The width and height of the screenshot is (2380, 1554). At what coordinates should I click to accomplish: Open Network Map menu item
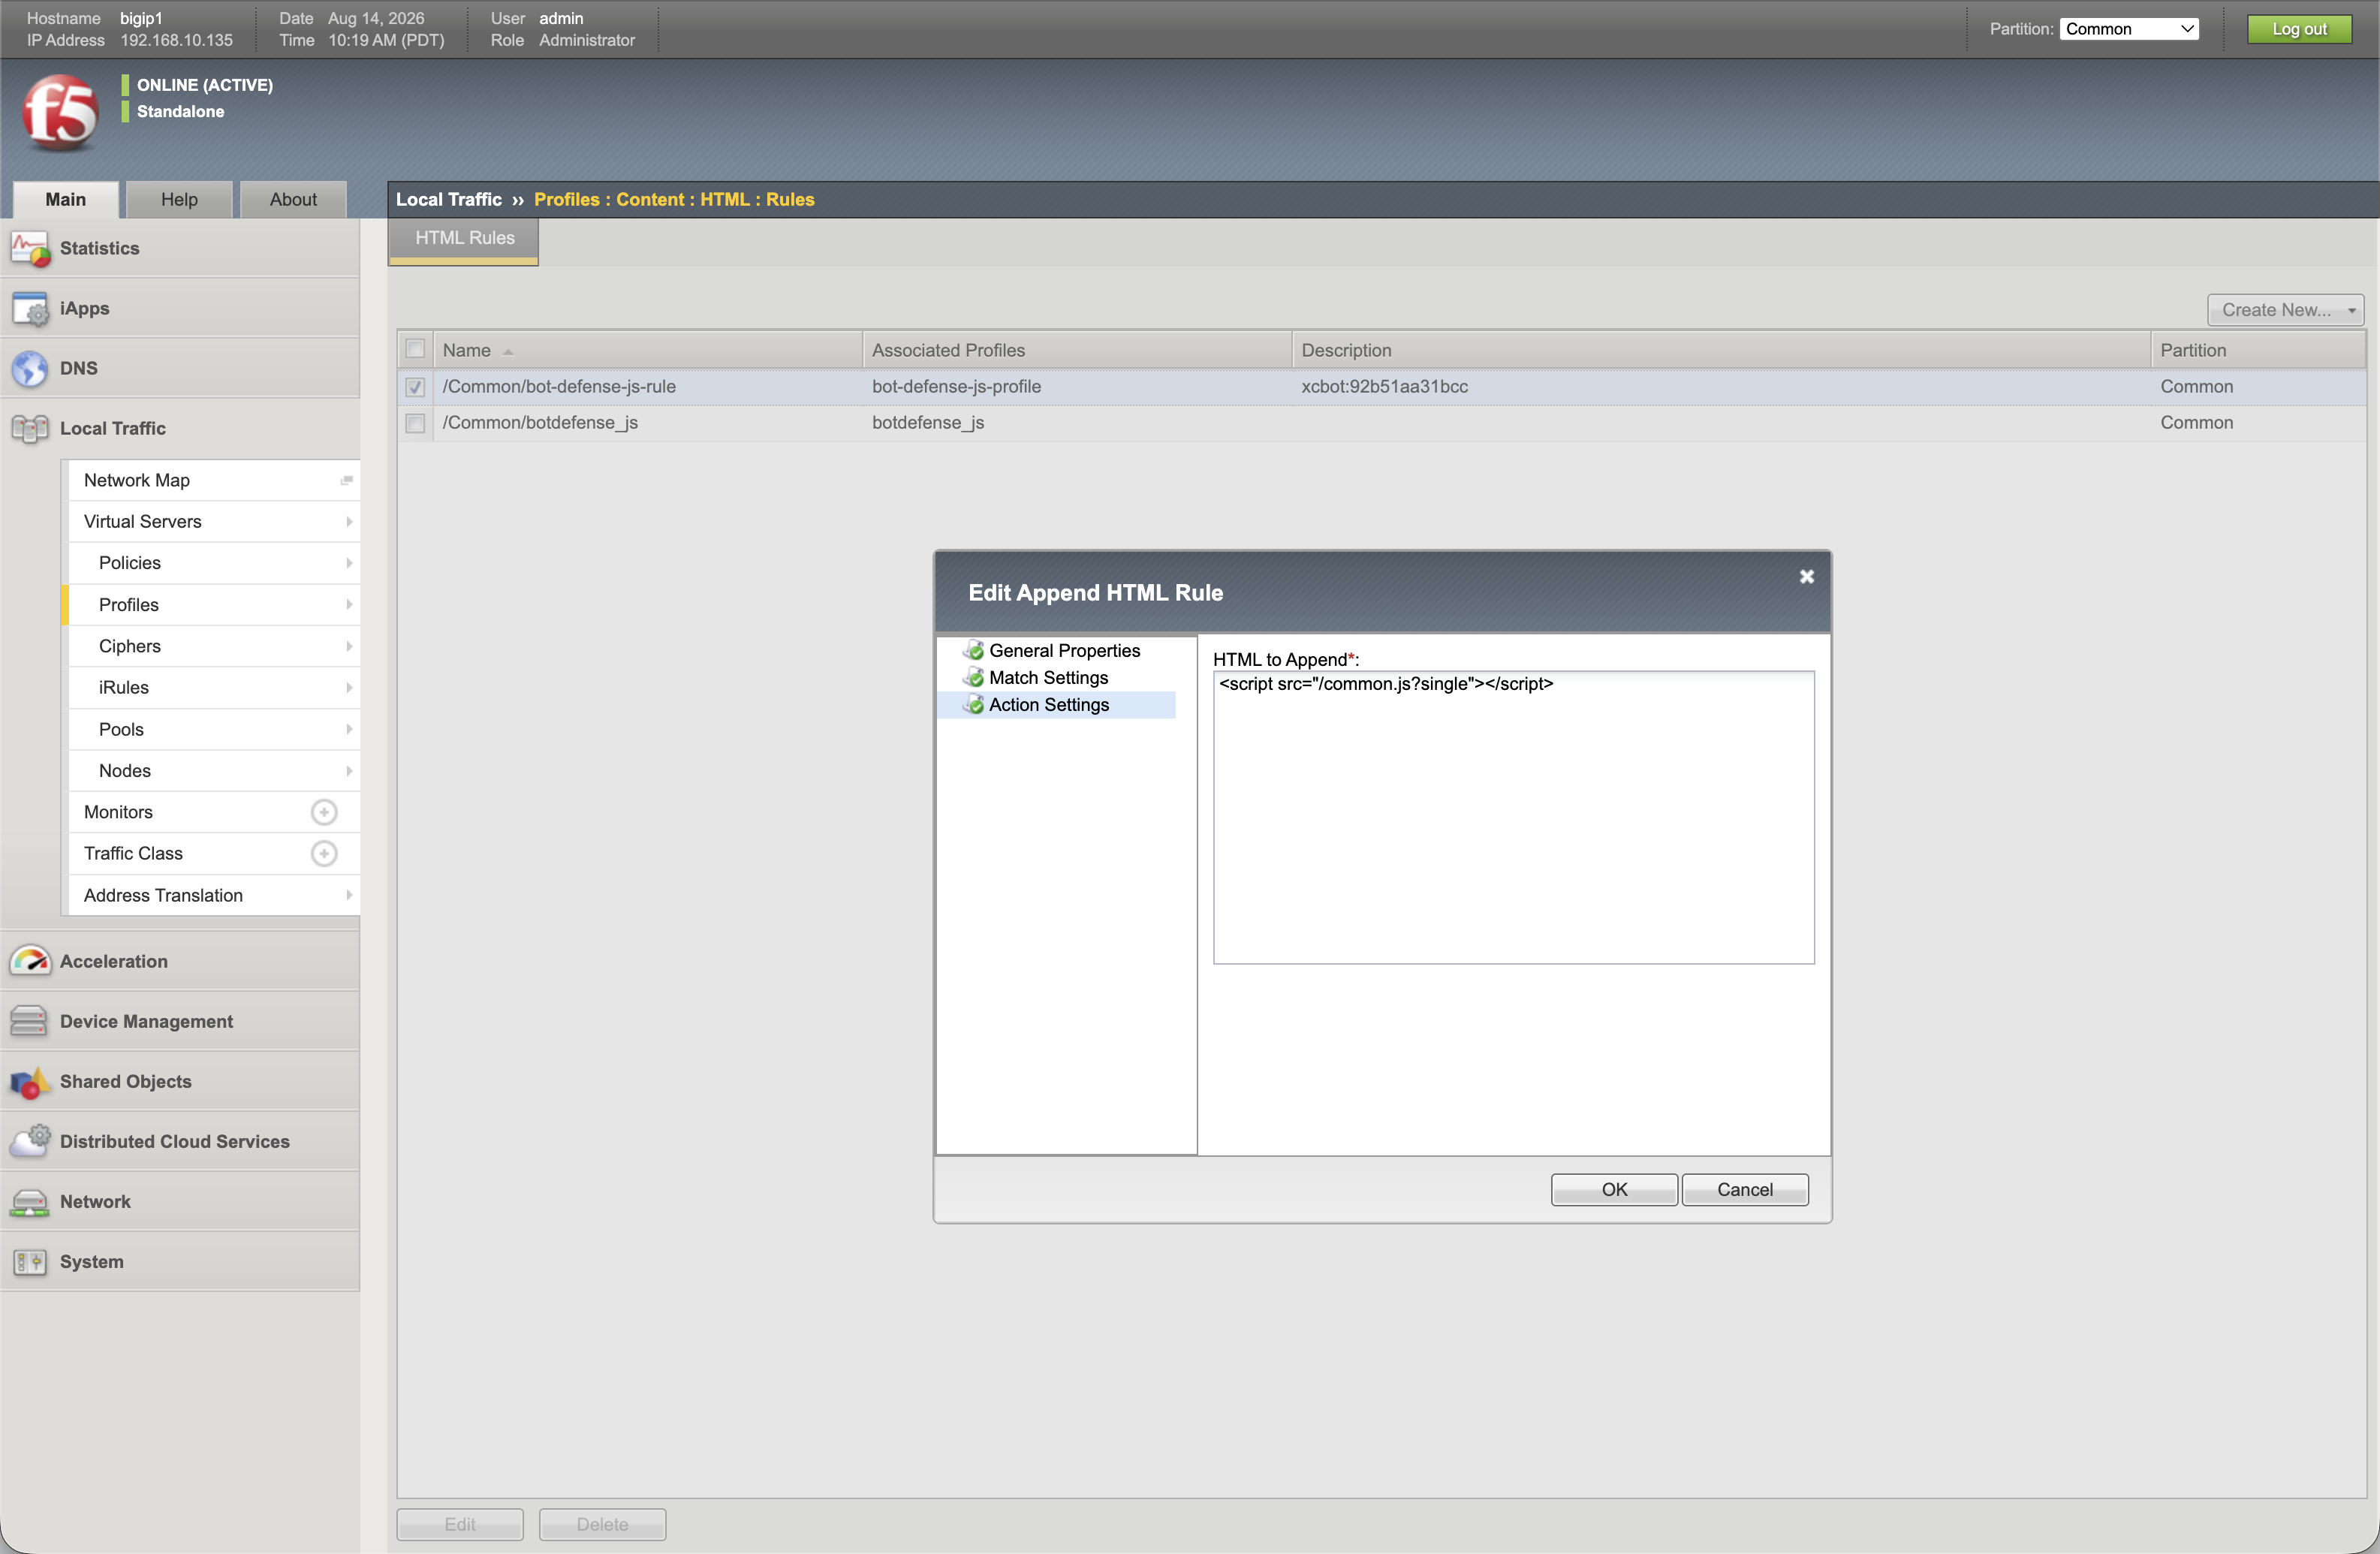(x=215, y=481)
